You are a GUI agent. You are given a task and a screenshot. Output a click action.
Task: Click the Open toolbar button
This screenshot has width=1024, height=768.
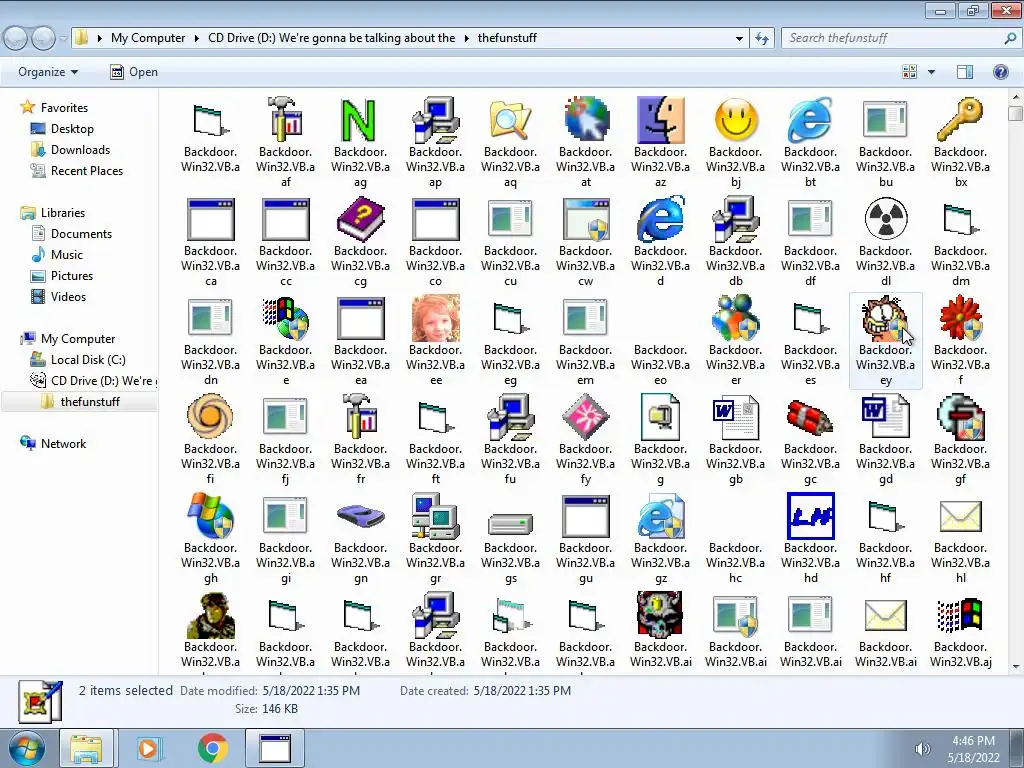tap(134, 72)
